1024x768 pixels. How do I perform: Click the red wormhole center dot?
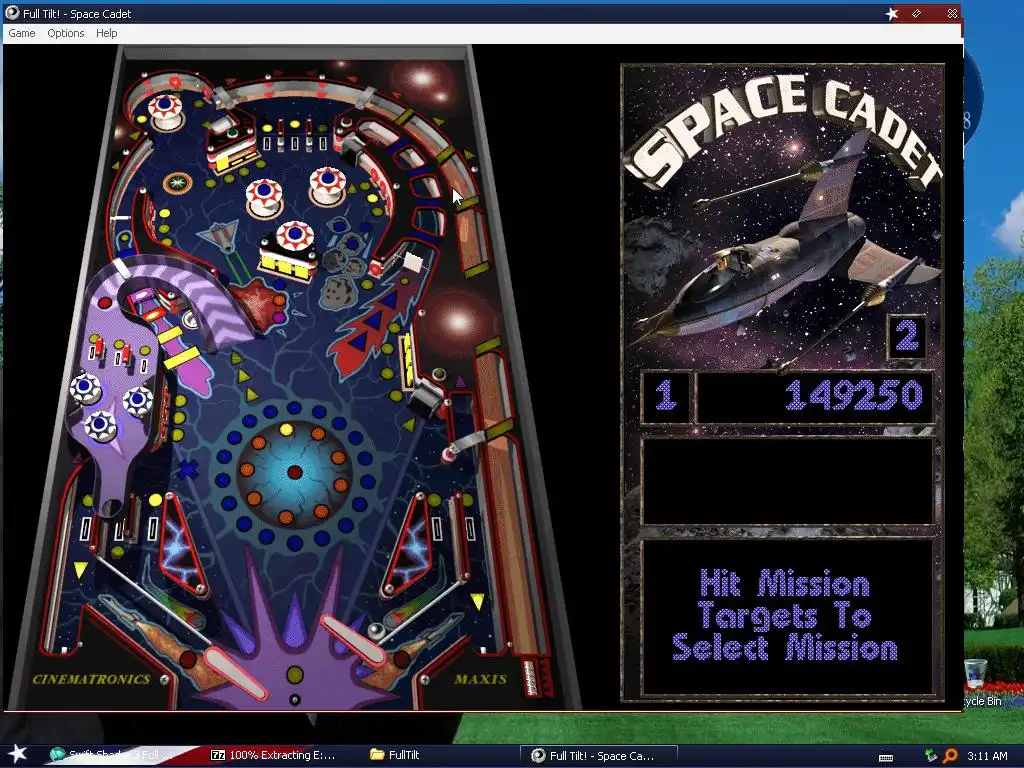coord(295,472)
